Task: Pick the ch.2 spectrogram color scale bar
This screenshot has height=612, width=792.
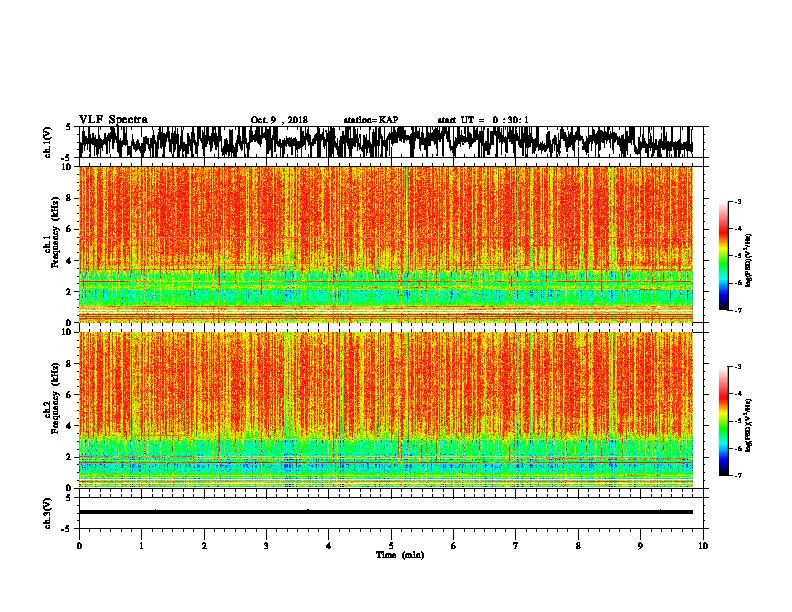Action: coord(723,421)
